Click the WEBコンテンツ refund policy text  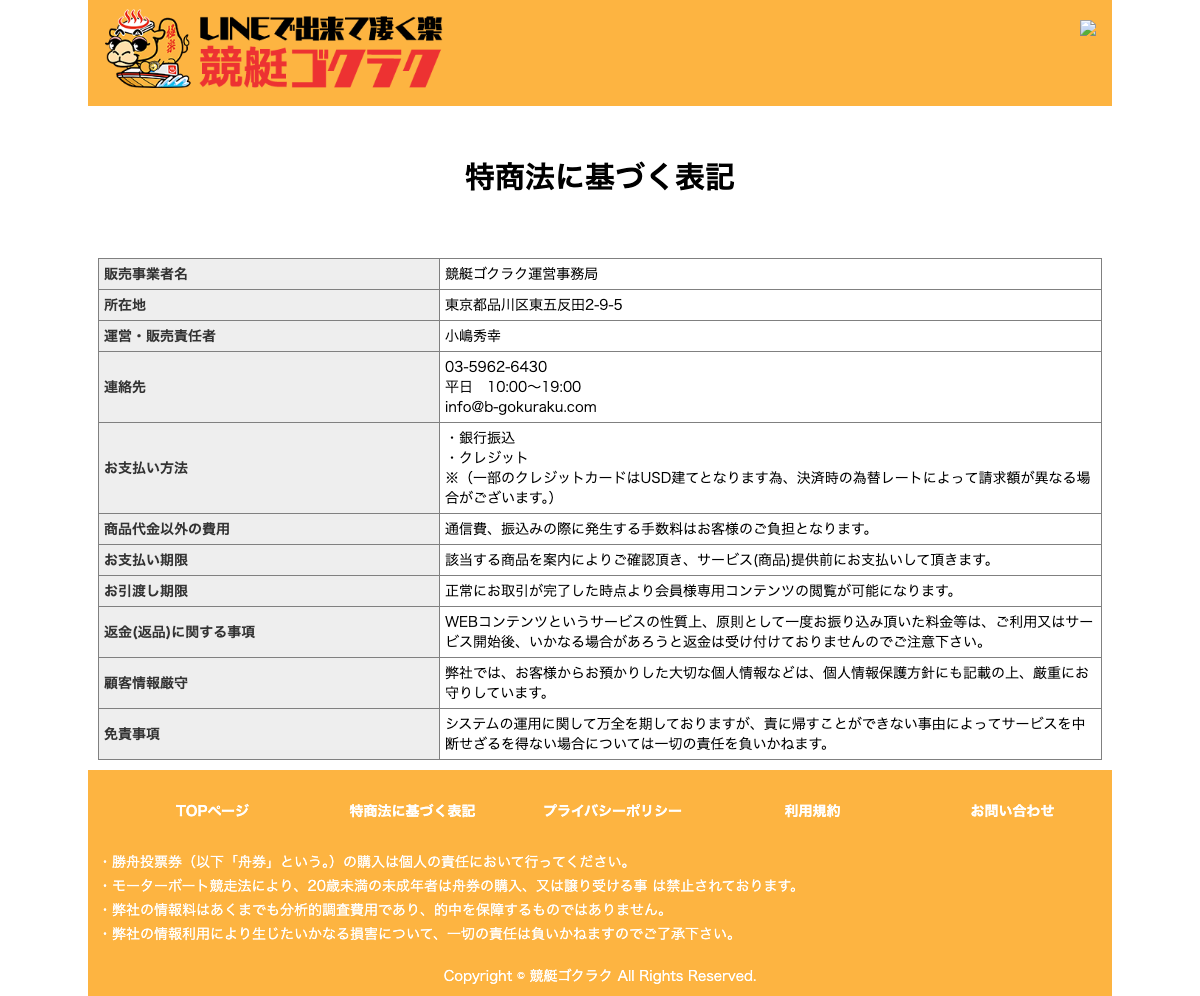769,632
